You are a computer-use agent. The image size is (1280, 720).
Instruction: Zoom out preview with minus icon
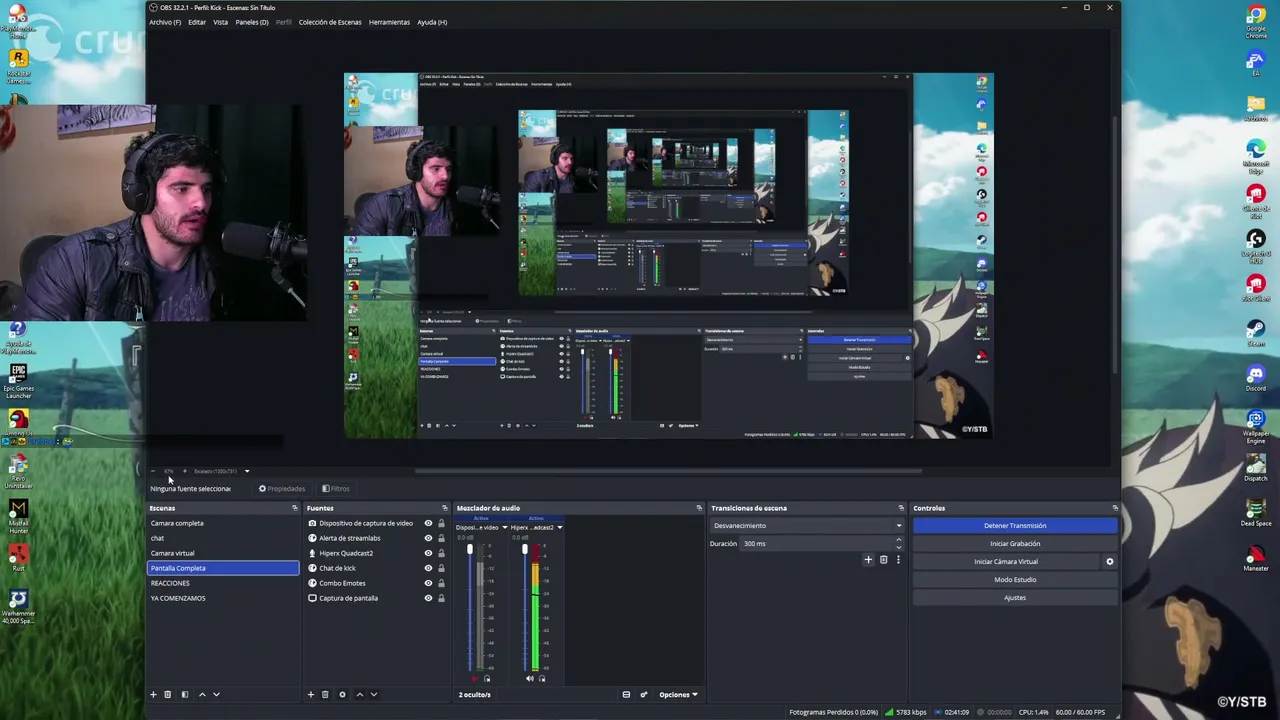[153, 471]
